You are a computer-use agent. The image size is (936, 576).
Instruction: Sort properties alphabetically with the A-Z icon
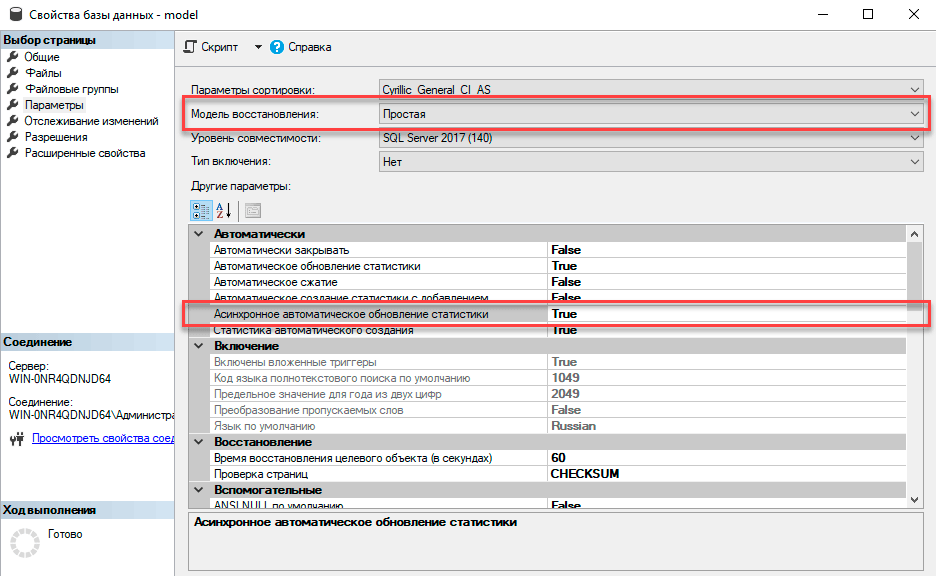224,211
